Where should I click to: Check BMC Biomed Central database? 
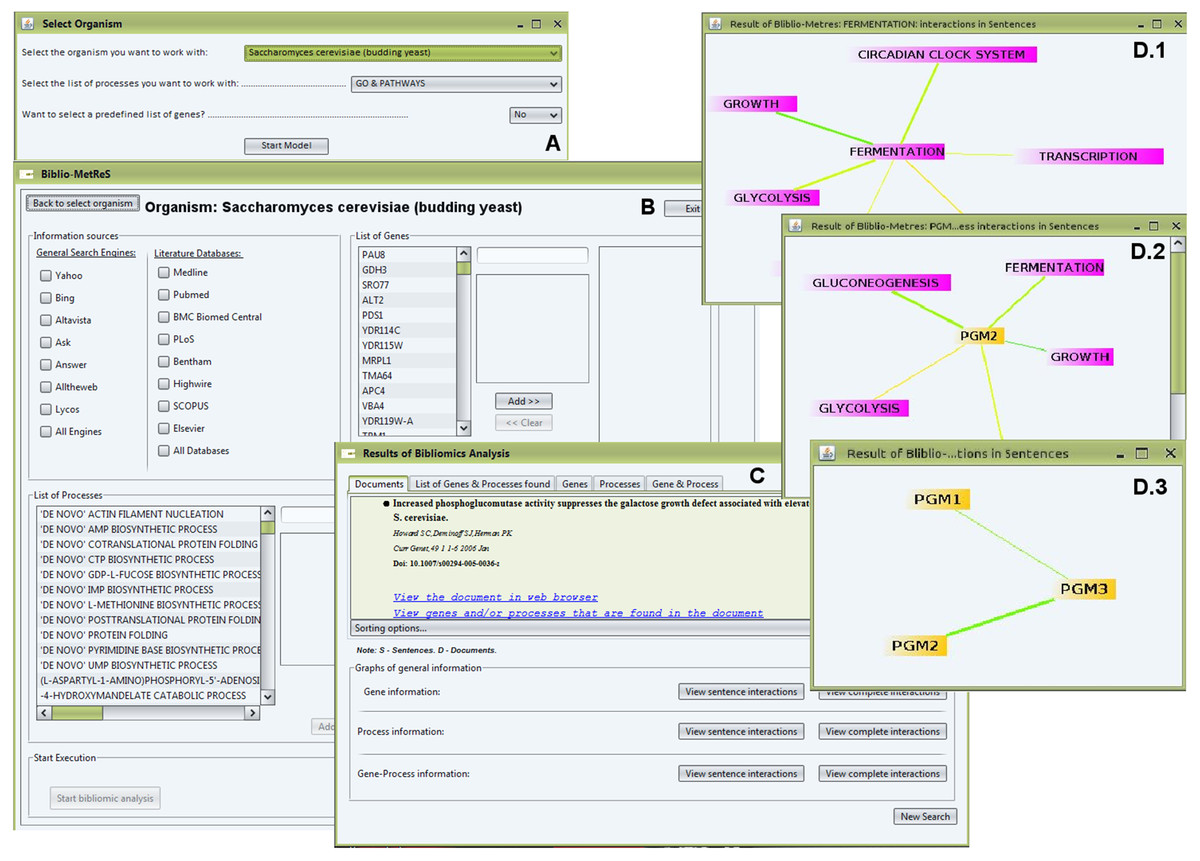(164, 317)
